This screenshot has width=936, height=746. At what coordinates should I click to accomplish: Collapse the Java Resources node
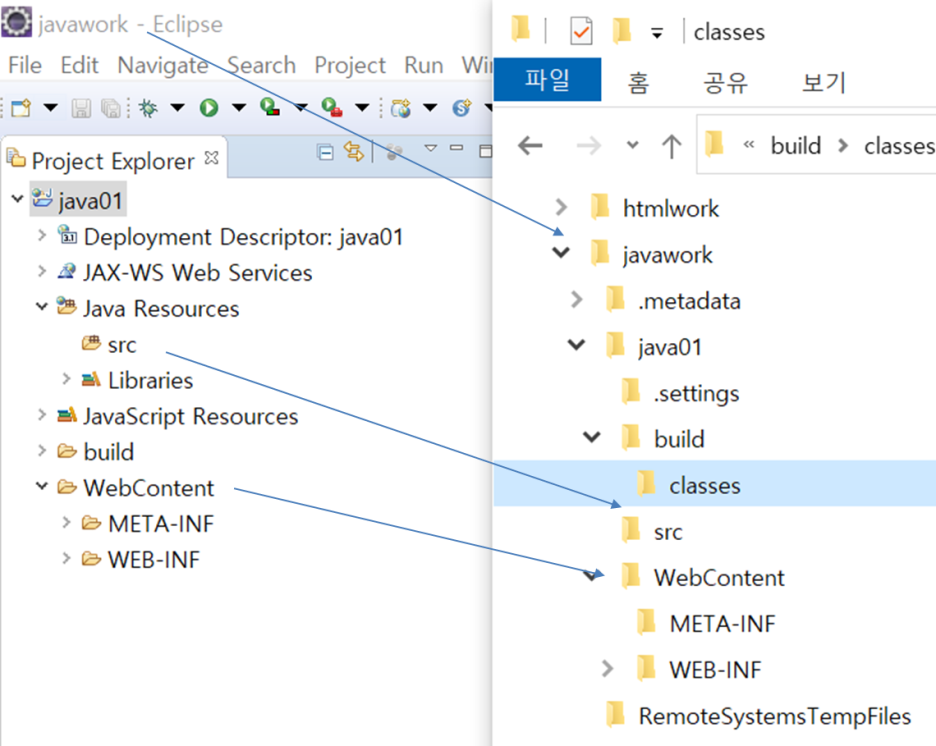(42, 307)
